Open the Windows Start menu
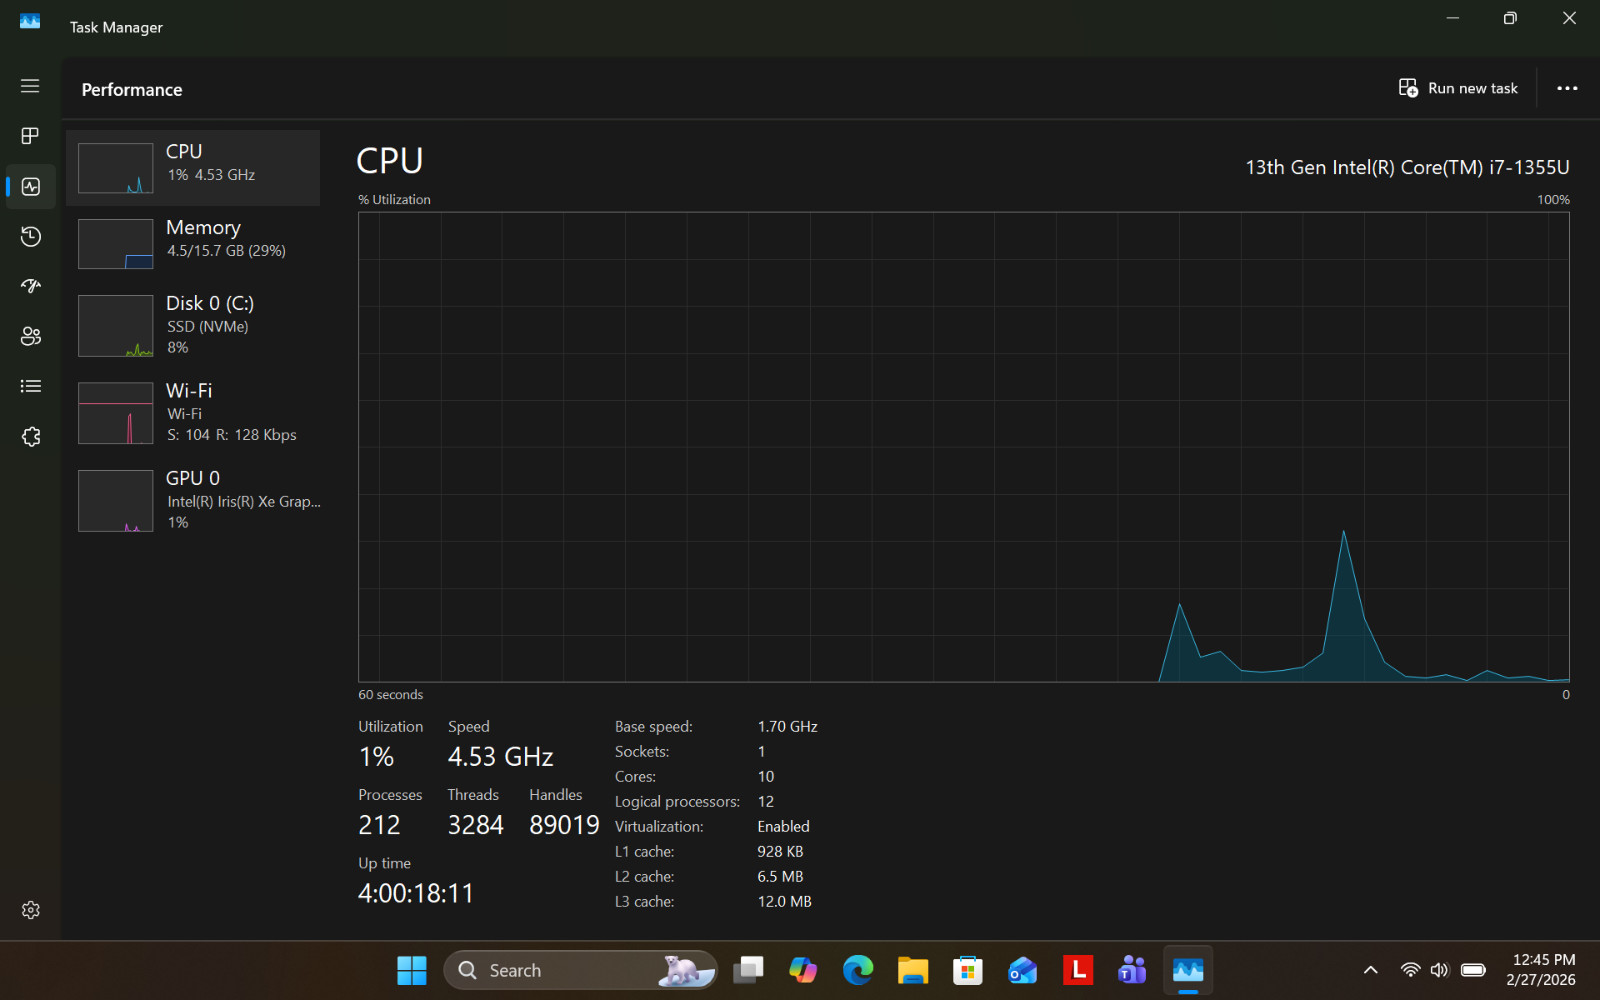 (412, 970)
